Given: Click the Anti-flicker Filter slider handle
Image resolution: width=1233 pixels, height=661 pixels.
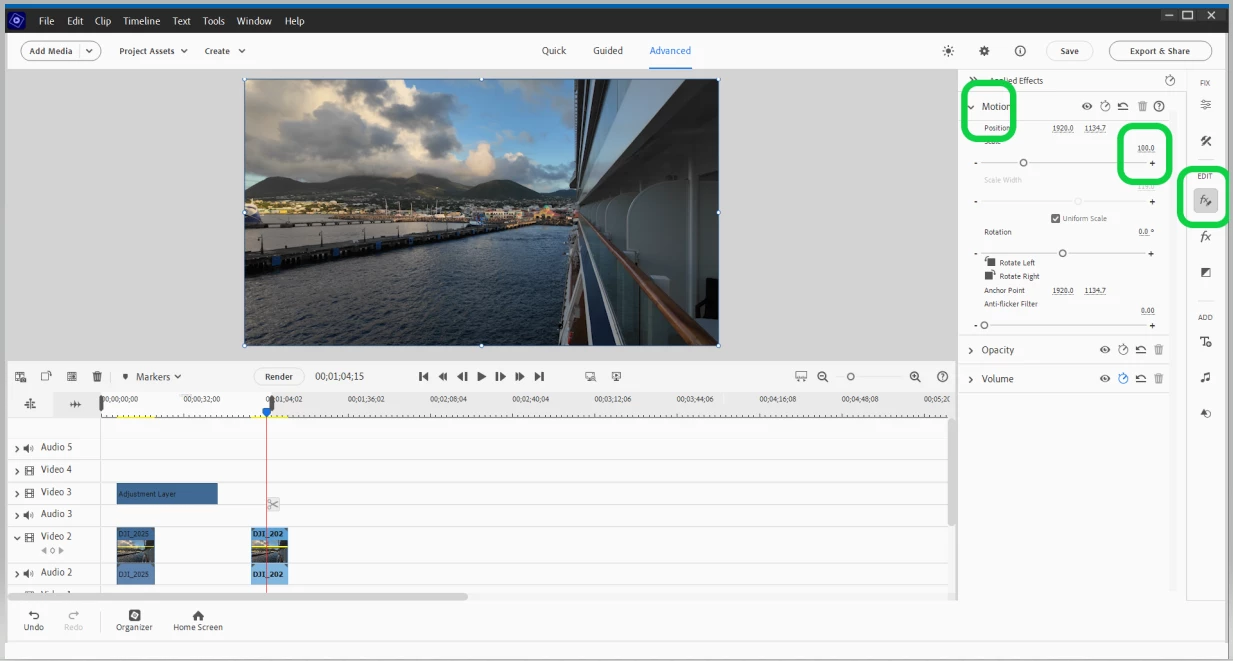Looking at the screenshot, I should (x=984, y=325).
